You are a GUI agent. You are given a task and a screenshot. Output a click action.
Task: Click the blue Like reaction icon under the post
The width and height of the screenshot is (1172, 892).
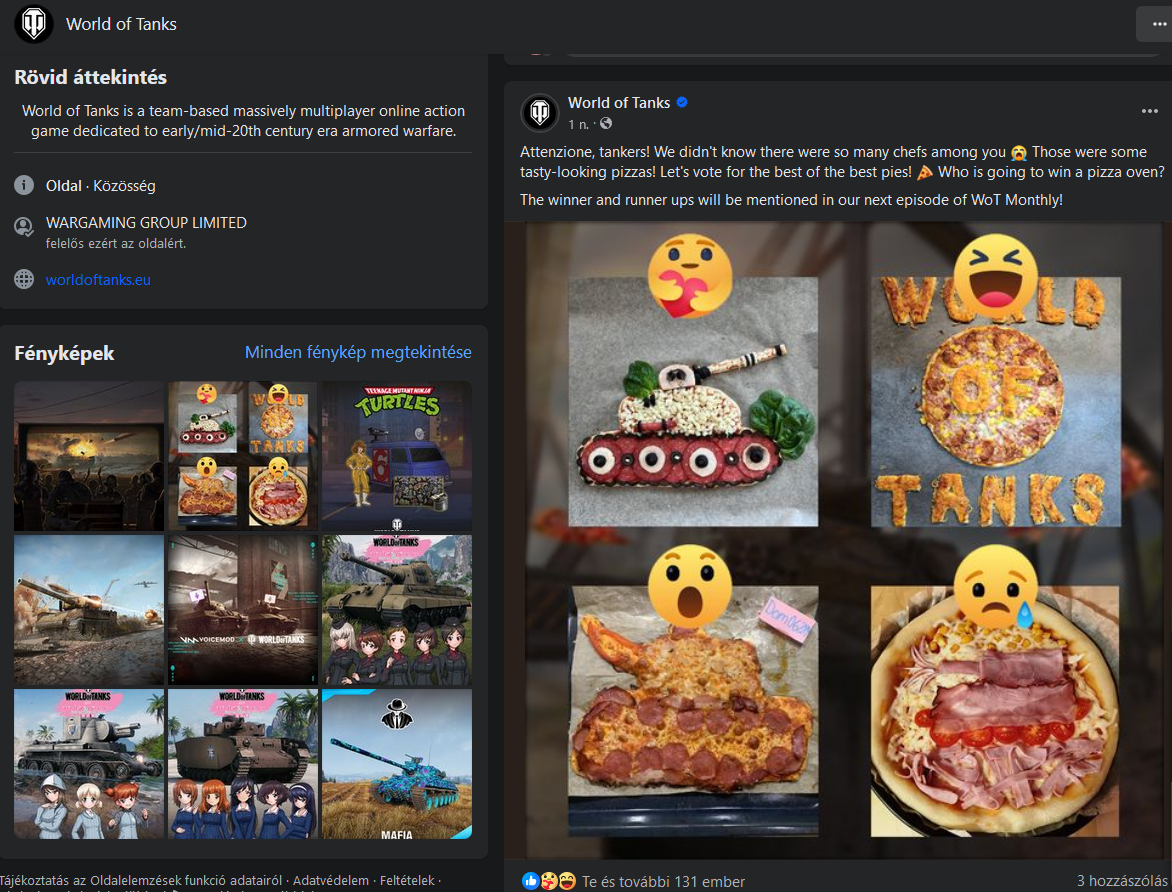coord(531,881)
